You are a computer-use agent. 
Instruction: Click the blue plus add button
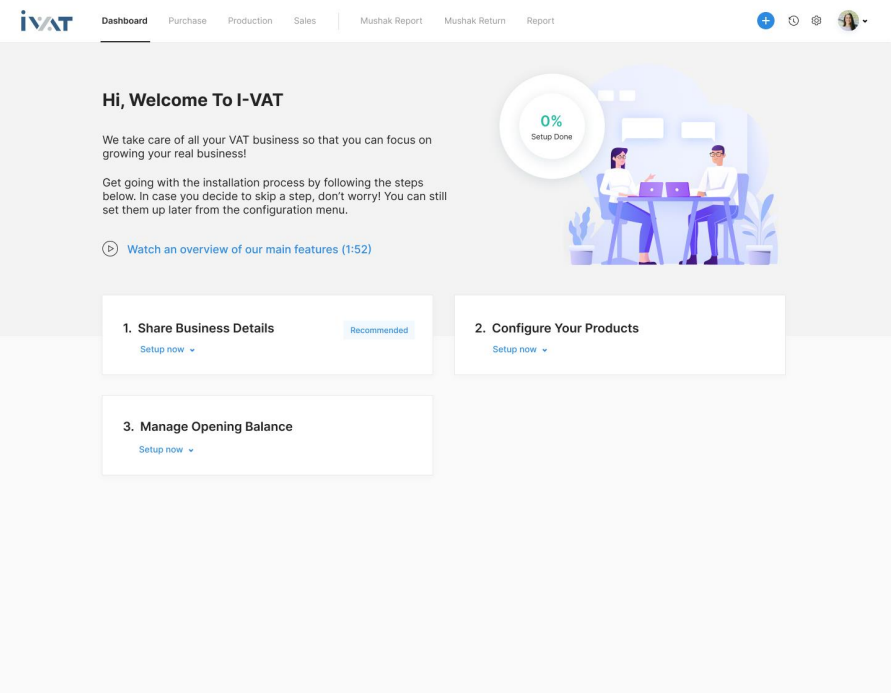click(x=765, y=21)
